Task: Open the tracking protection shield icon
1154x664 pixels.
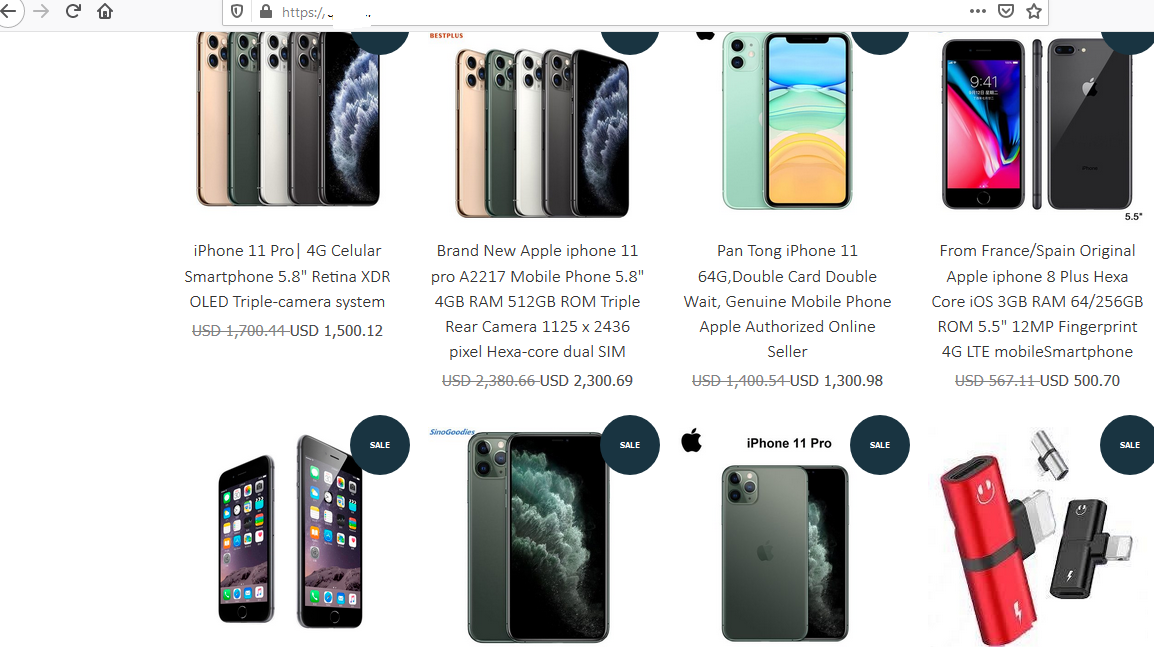Action: pyautogui.click(x=237, y=12)
